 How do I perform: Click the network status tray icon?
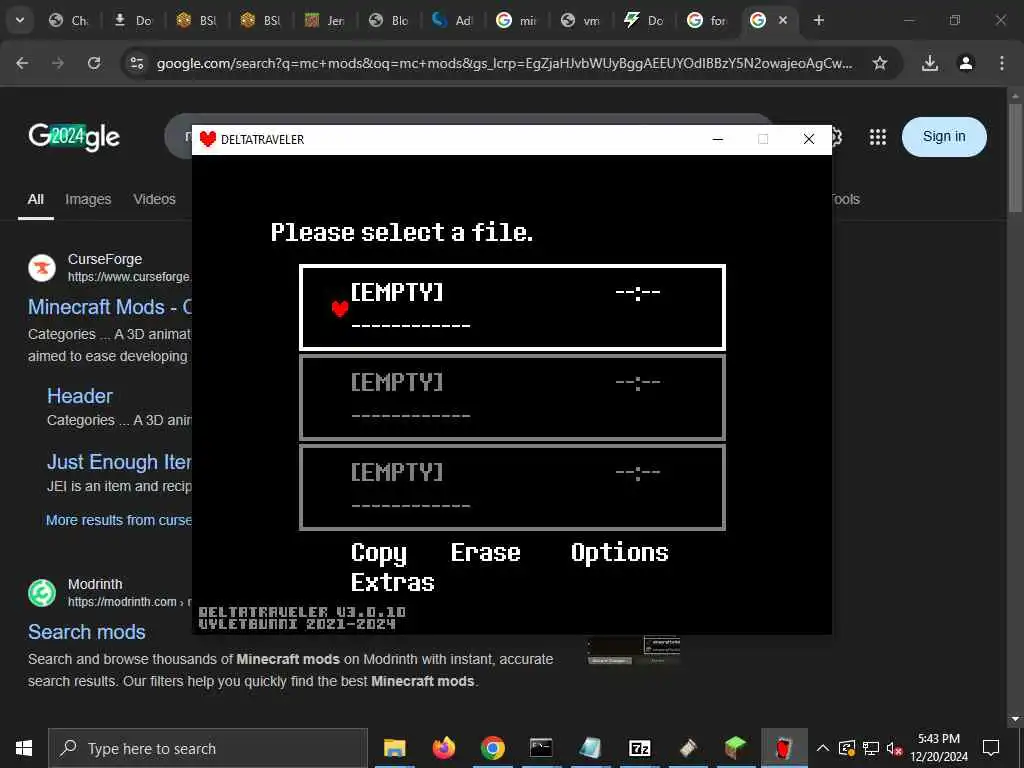871,748
